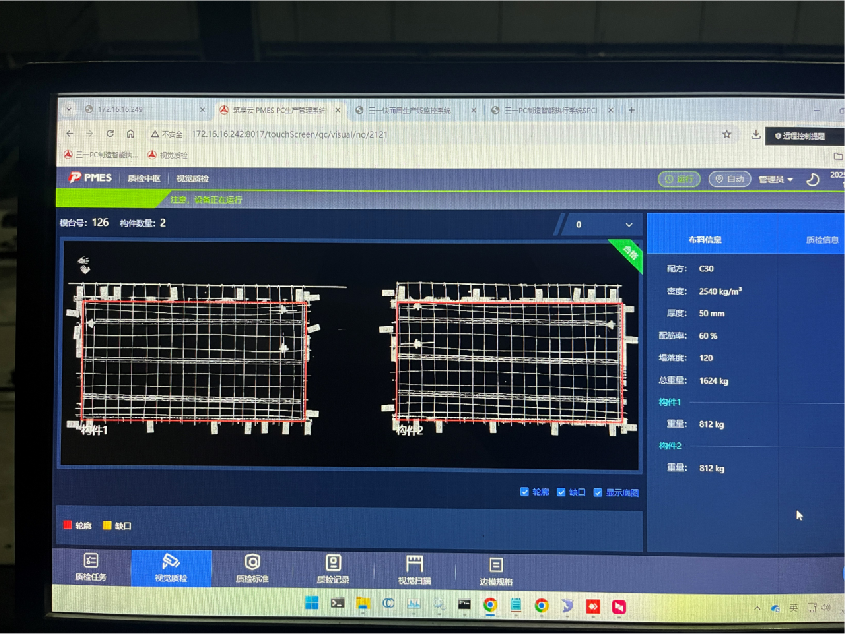Open the 质检标准 icon
This screenshot has width=845, height=634.
point(252,562)
